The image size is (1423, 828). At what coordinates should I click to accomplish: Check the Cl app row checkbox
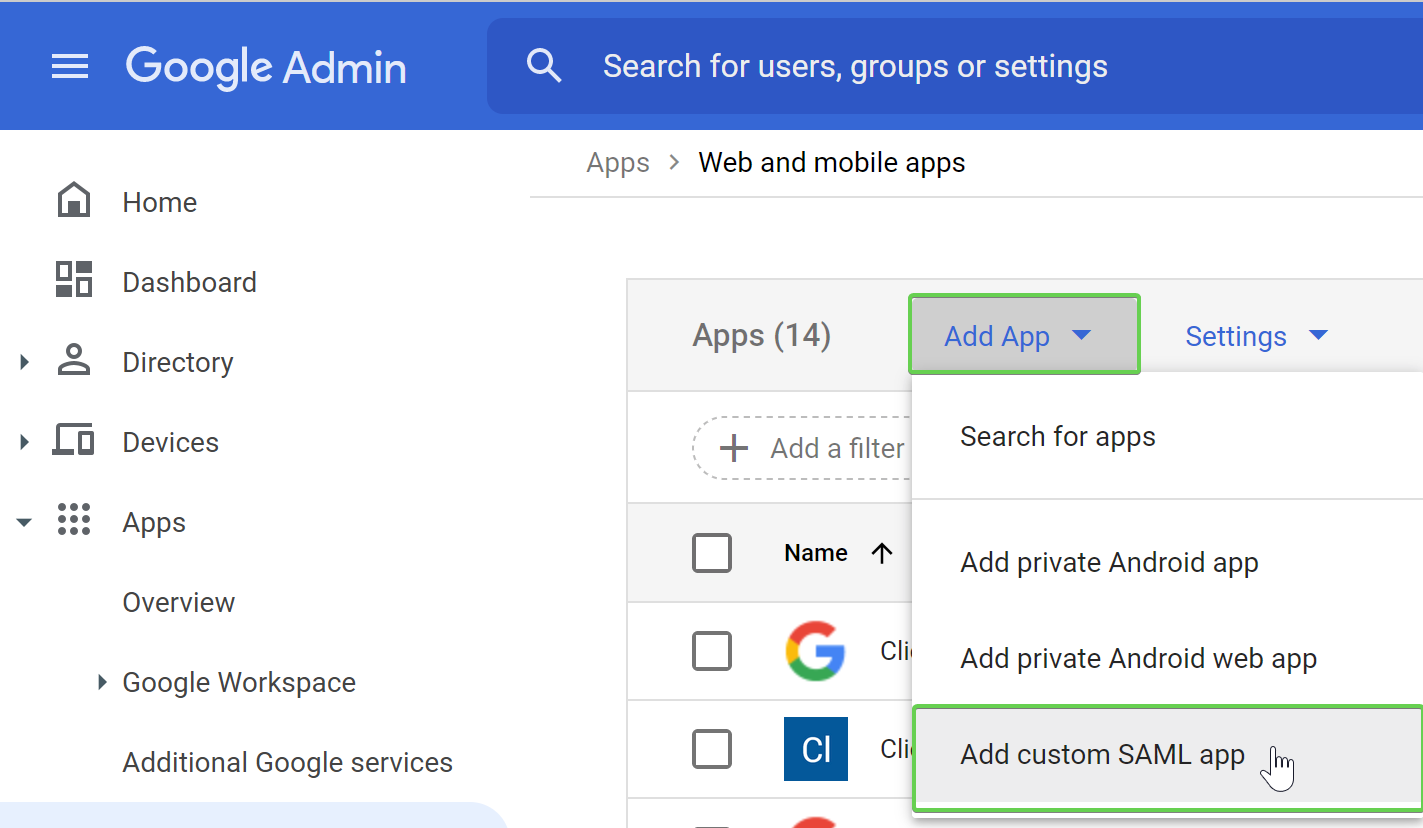[x=712, y=749]
